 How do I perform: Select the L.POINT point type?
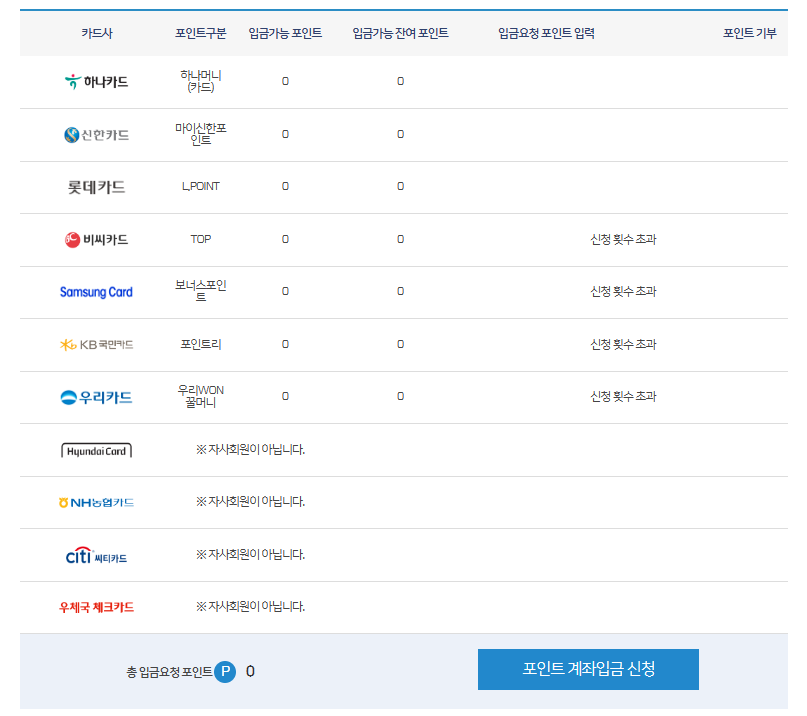pyautogui.click(x=201, y=186)
